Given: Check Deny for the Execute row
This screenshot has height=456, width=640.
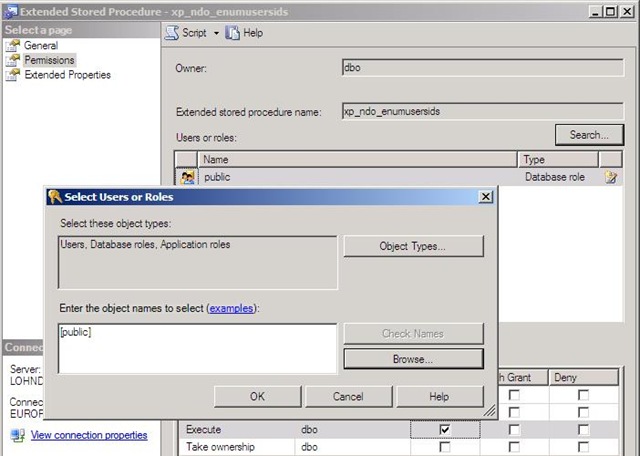Looking at the screenshot, I should tap(584, 429).
